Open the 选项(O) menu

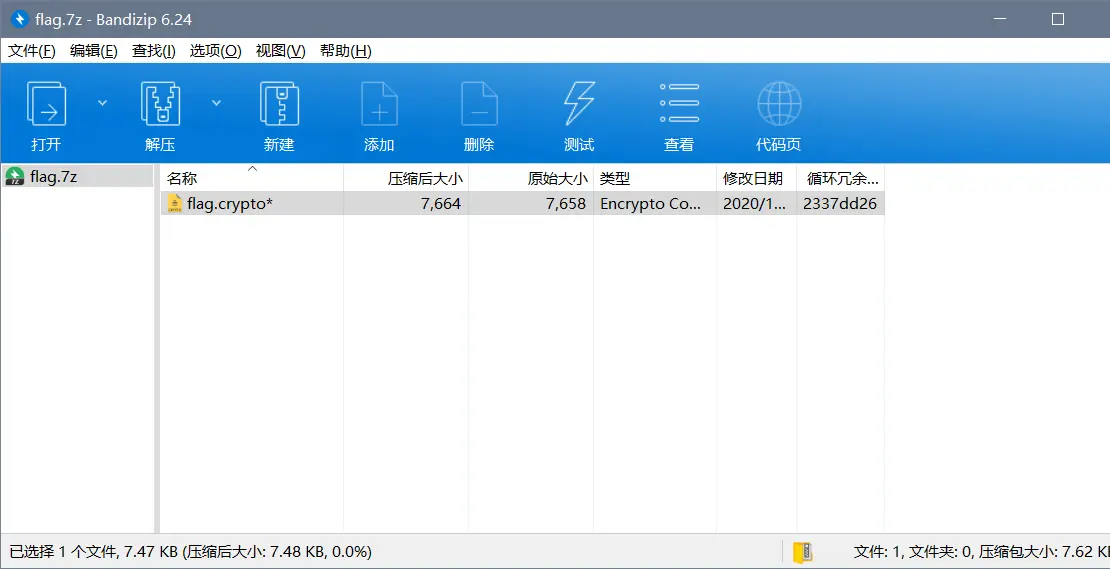[x=215, y=51]
